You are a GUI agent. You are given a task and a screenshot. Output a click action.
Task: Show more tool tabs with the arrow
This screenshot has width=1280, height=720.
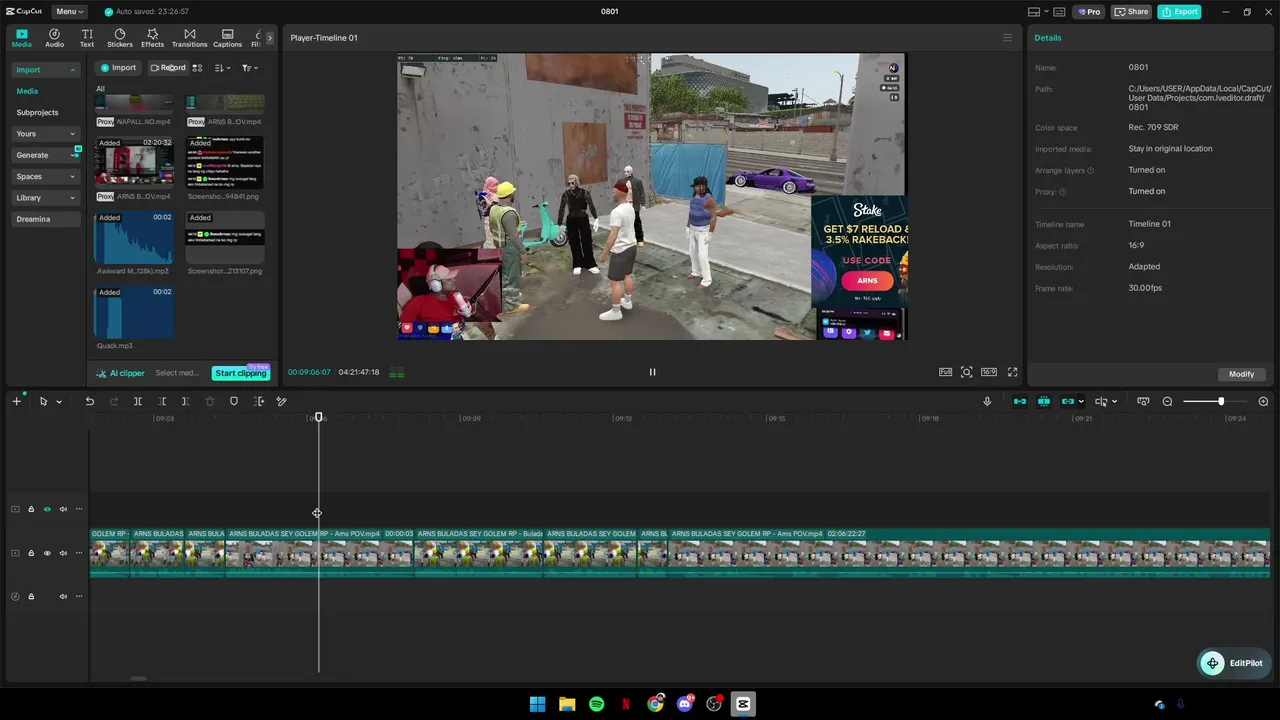pos(269,38)
